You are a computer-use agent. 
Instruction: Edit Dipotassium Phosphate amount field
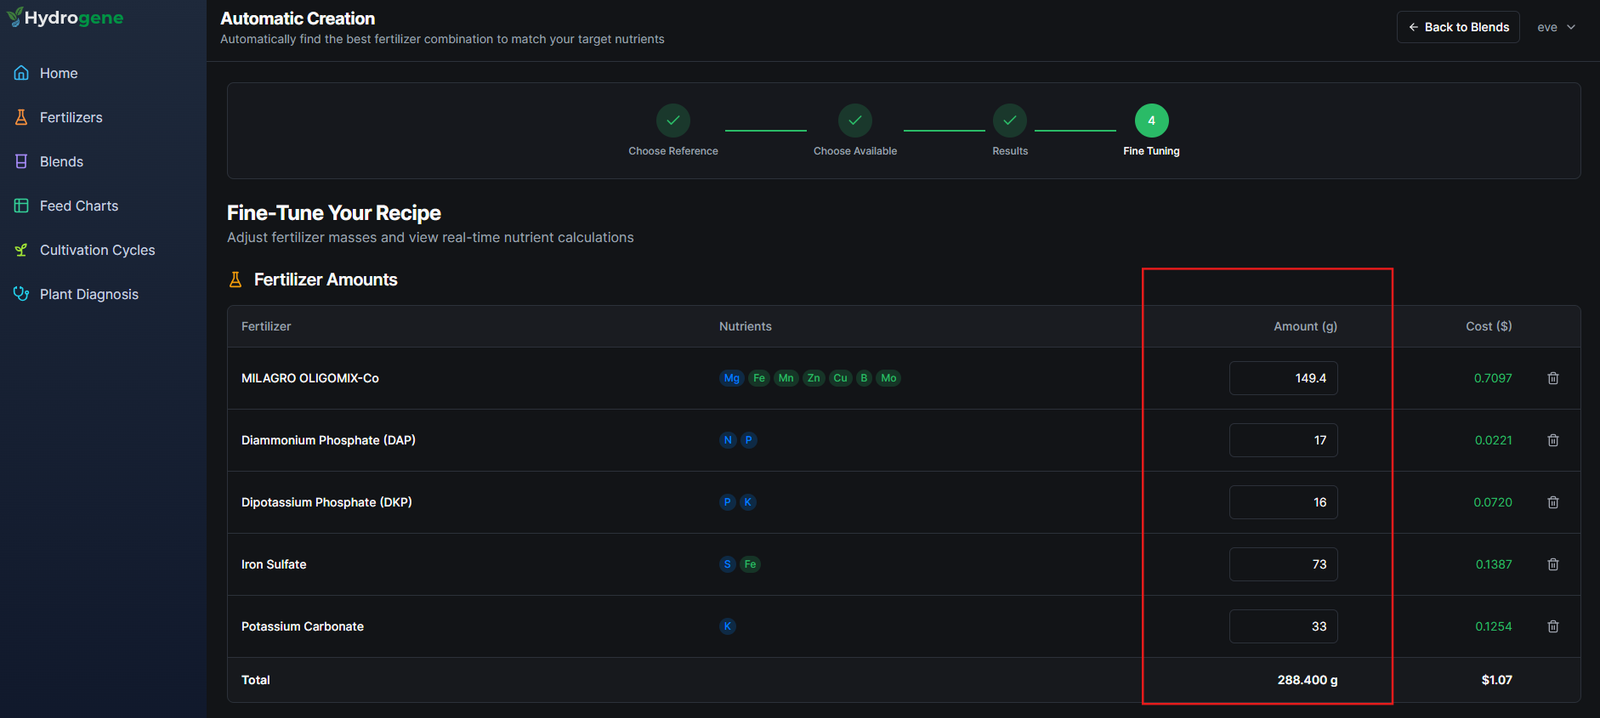pyautogui.click(x=1283, y=502)
